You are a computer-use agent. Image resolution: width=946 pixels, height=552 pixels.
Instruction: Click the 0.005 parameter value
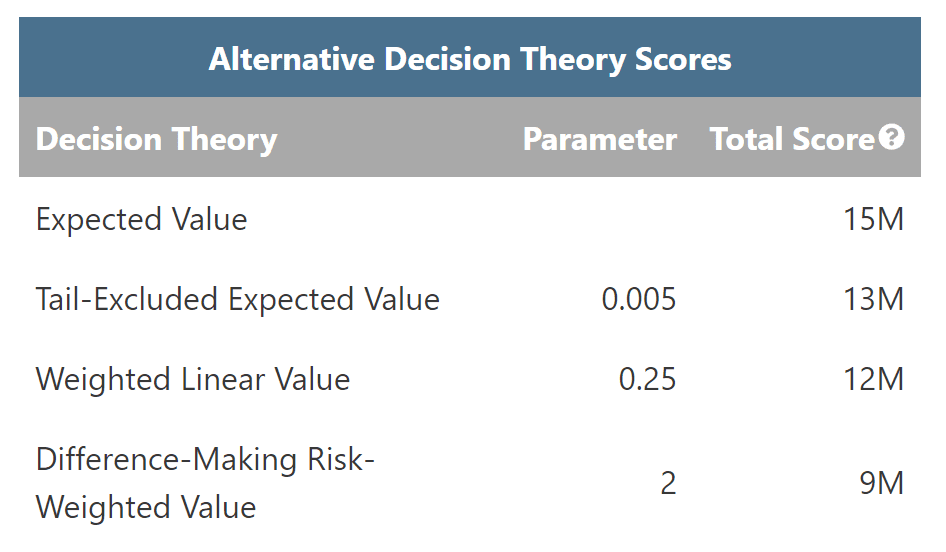[x=639, y=299]
